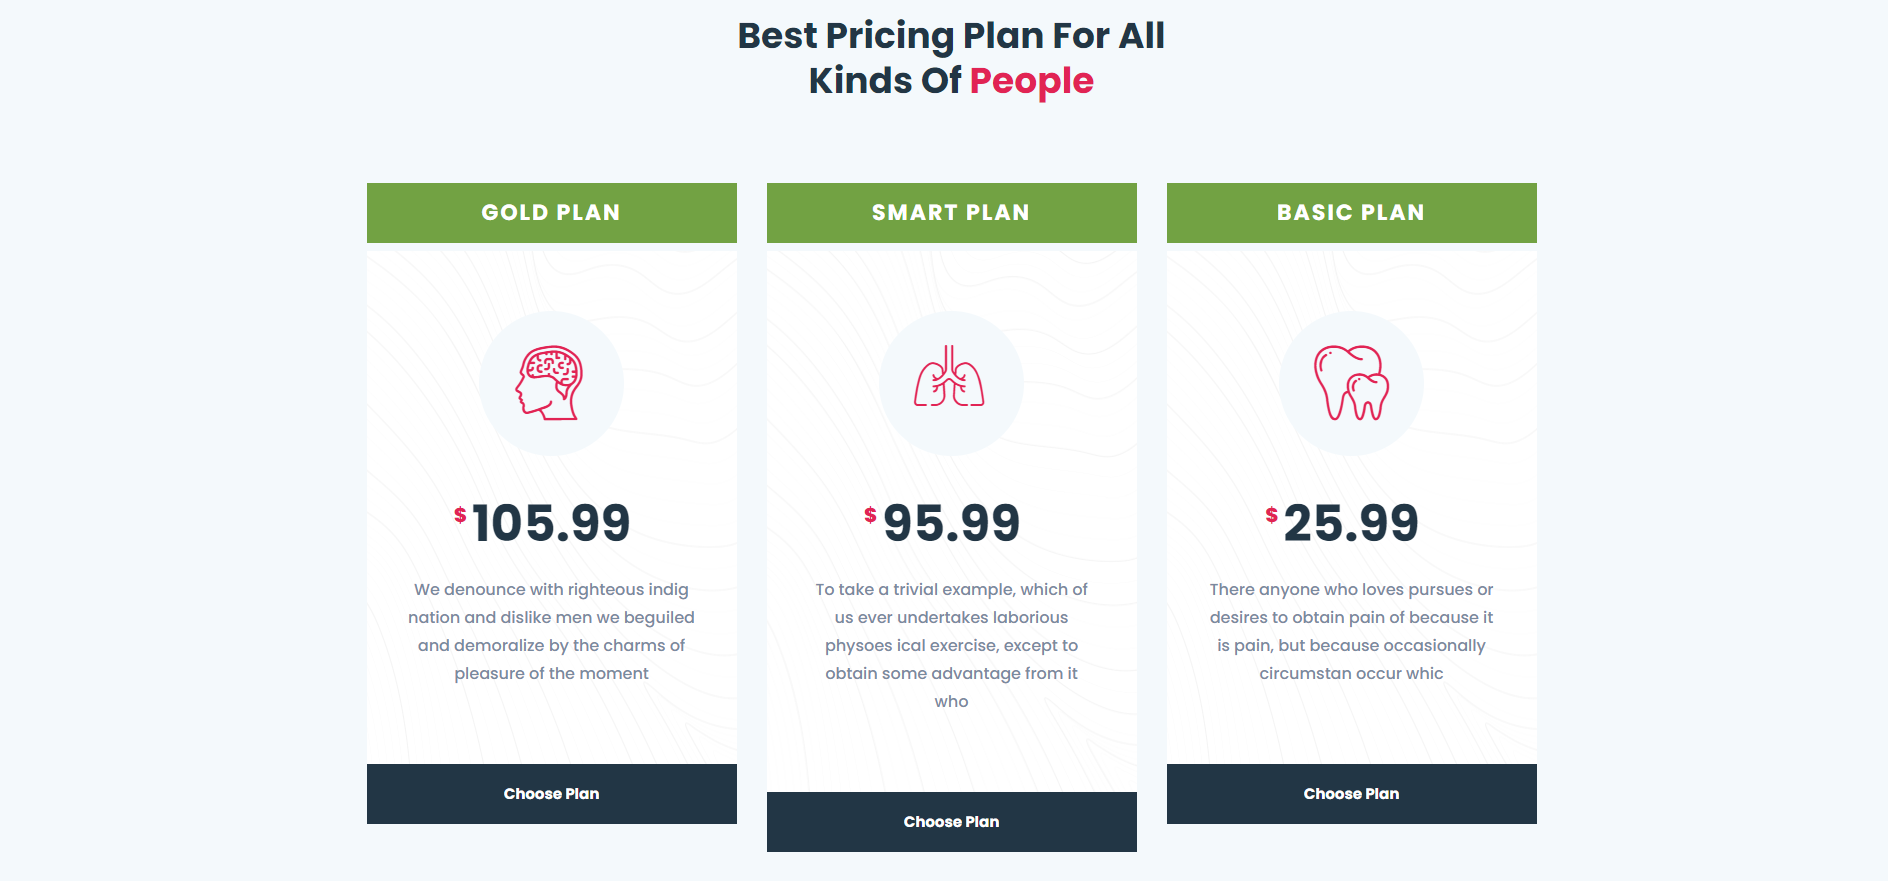Viewport: 1888px width, 881px height.
Task: Choose the Basic Plan button
Action: 1352,794
